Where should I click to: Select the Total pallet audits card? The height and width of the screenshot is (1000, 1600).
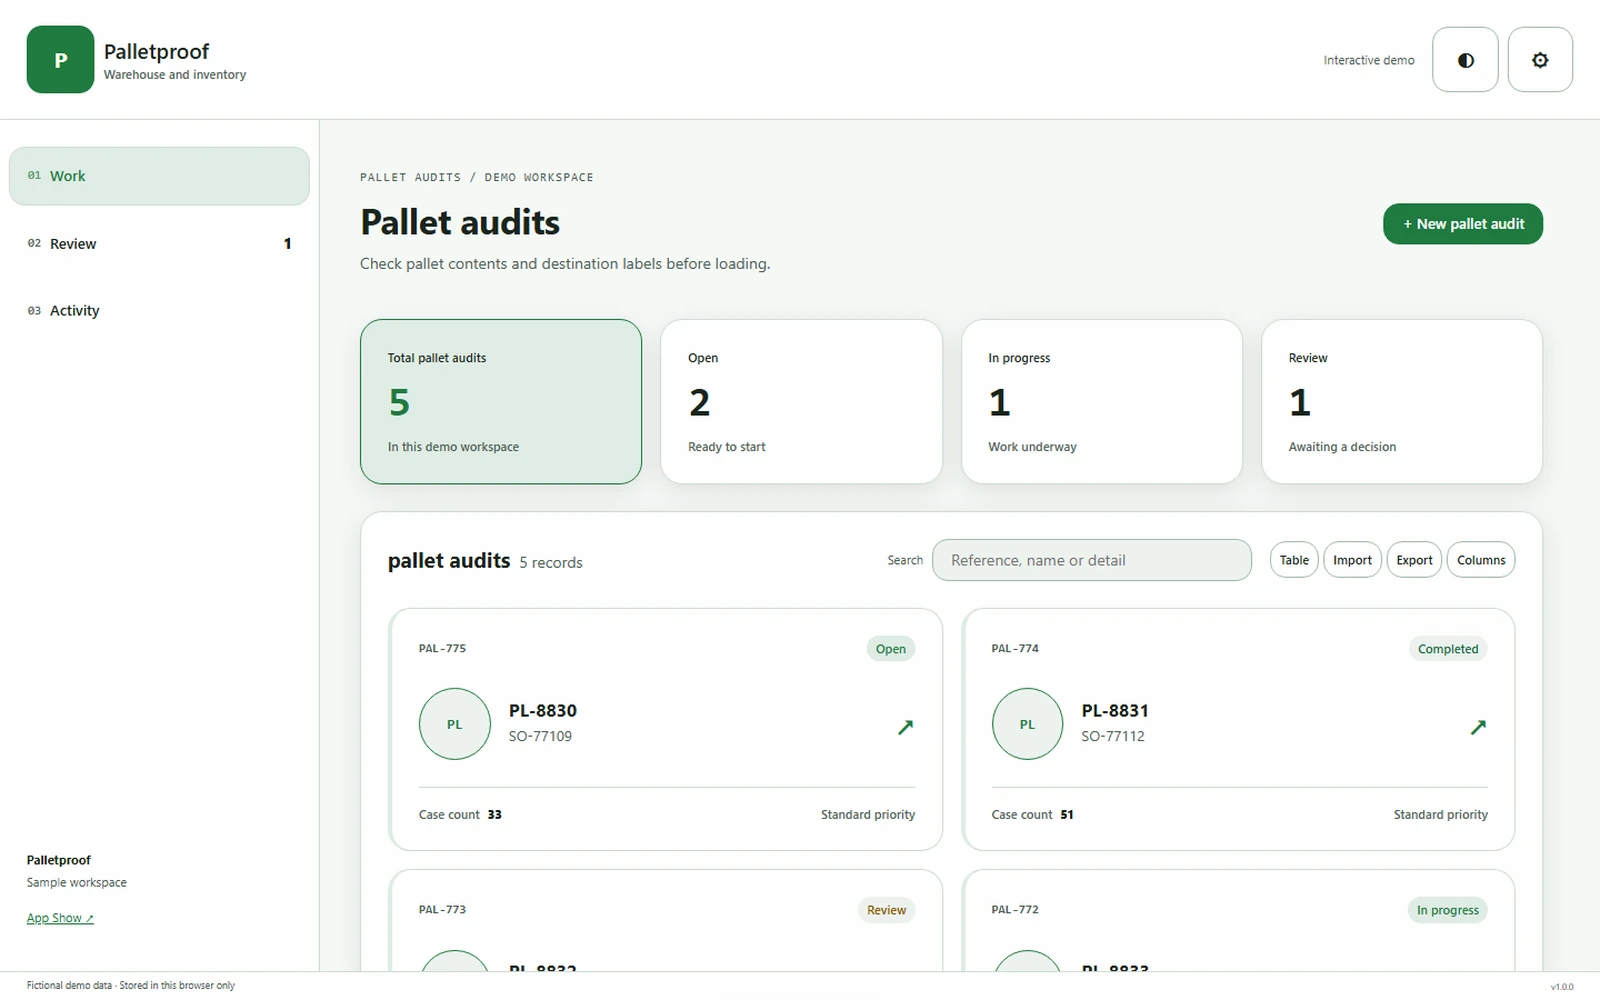(501, 402)
